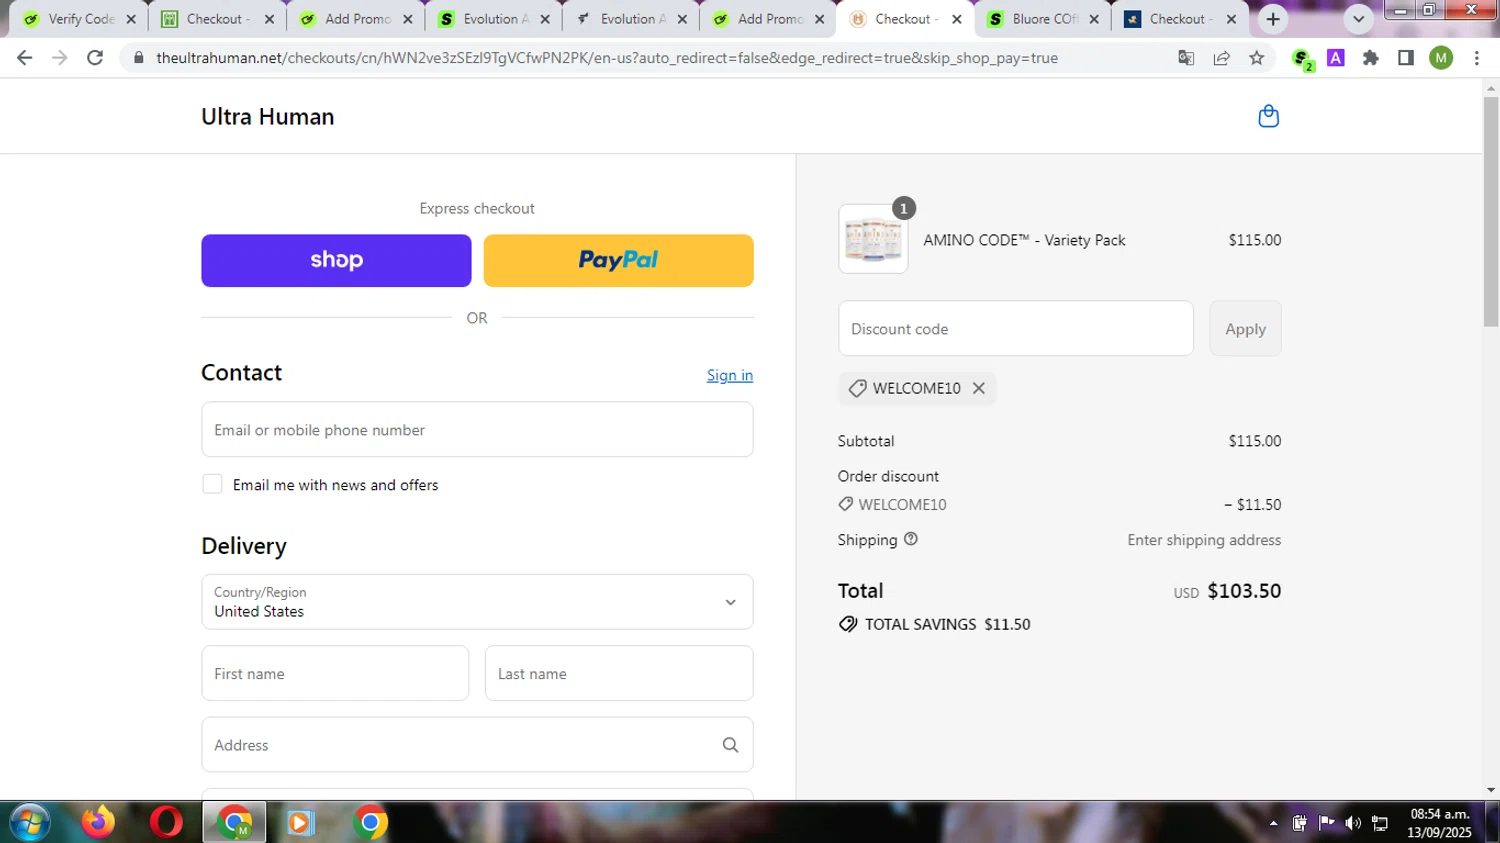Viewport: 1500px width, 843px height.
Task: Click the page vertical scrollbar thumb
Action: coord(1491,212)
